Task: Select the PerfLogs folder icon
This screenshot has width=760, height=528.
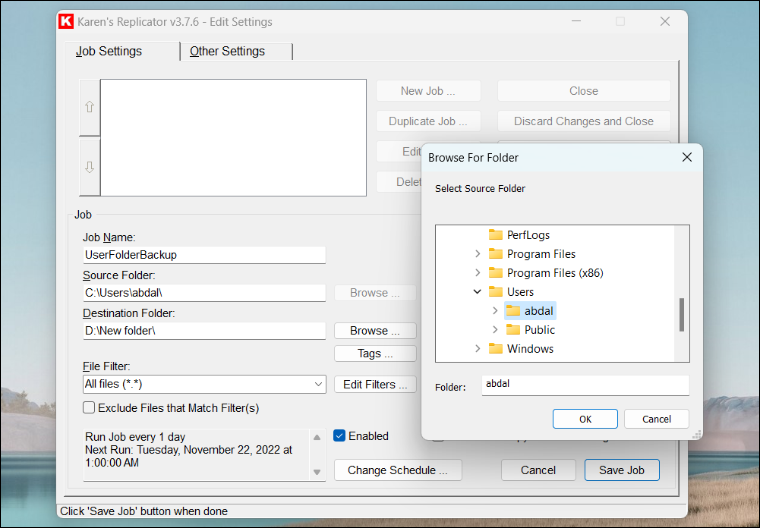Action: [x=495, y=235]
